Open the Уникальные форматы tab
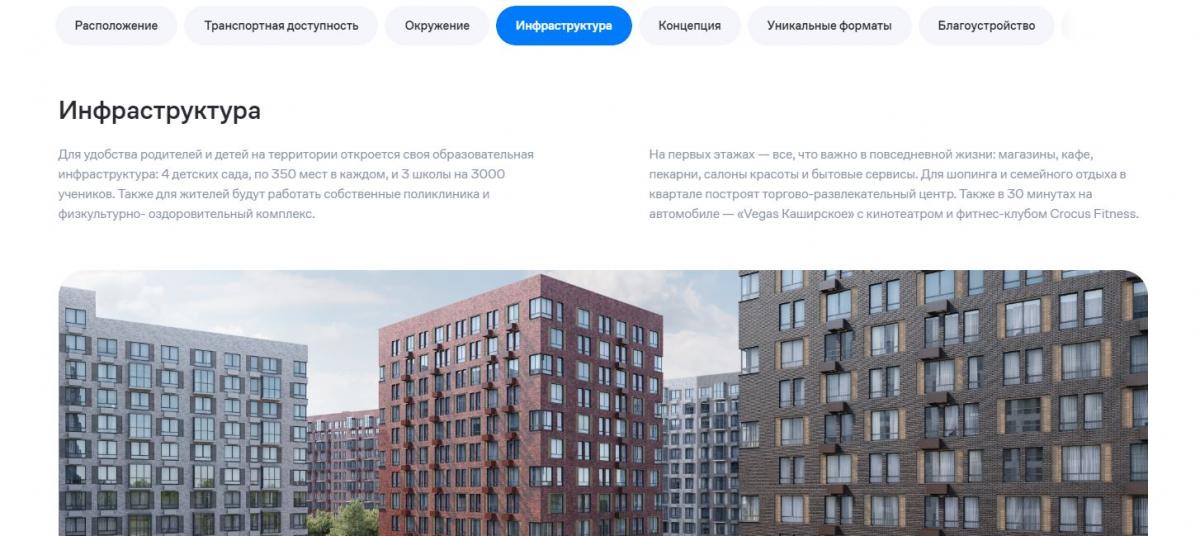This screenshot has height=536, width=1200. (x=829, y=25)
